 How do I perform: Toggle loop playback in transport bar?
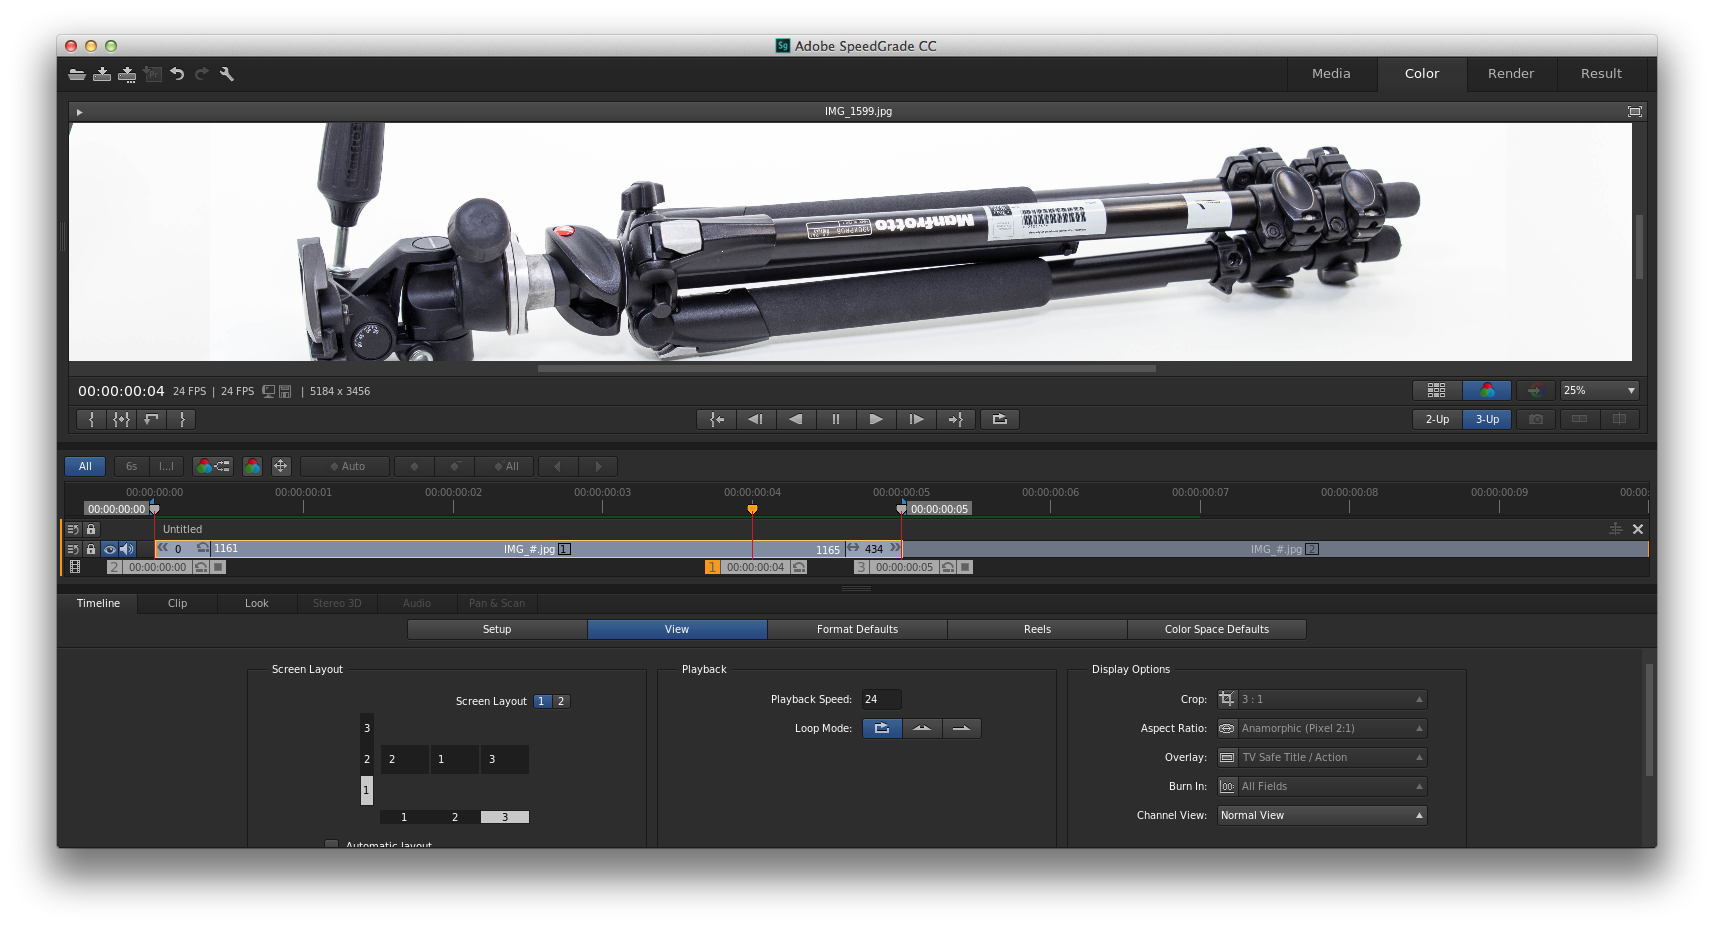pyautogui.click(x=999, y=419)
